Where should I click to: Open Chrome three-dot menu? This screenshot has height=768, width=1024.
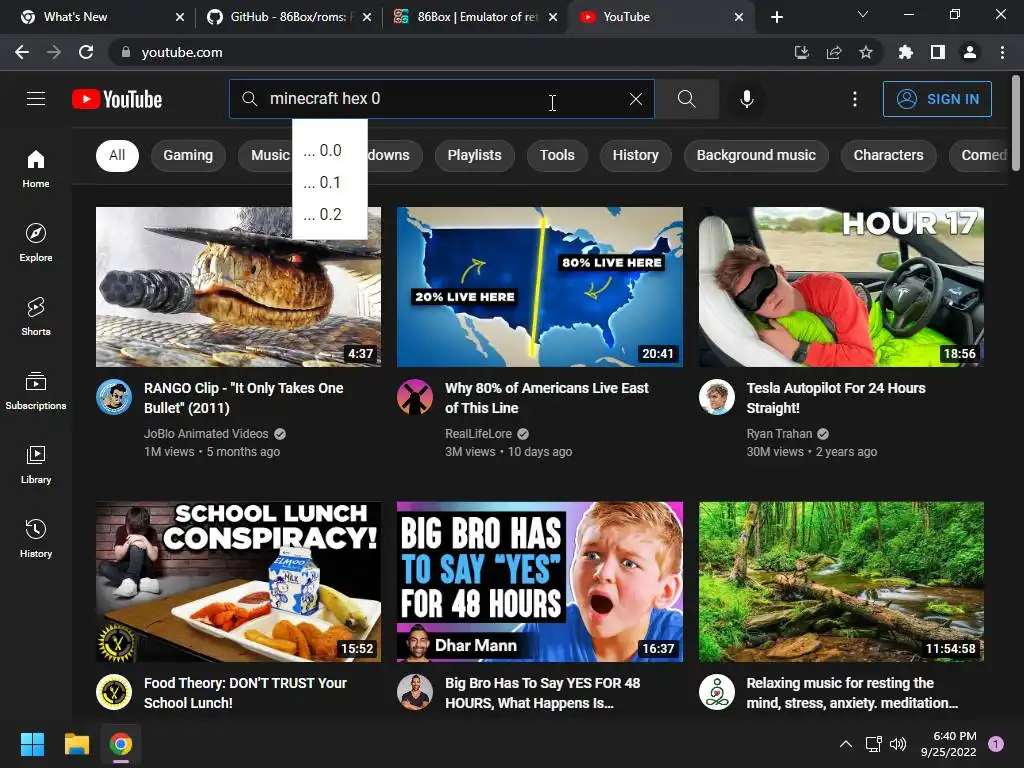tap(1002, 52)
